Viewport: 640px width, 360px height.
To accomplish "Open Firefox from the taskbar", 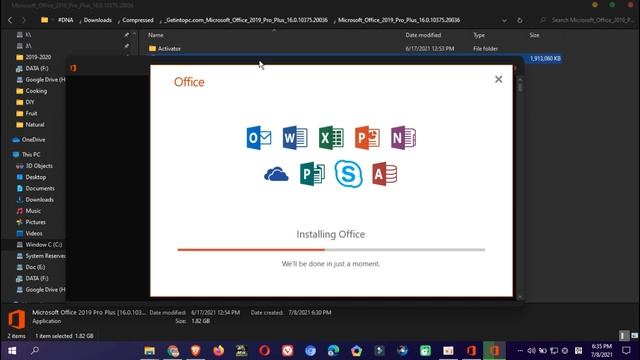I will [x=218, y=351].
